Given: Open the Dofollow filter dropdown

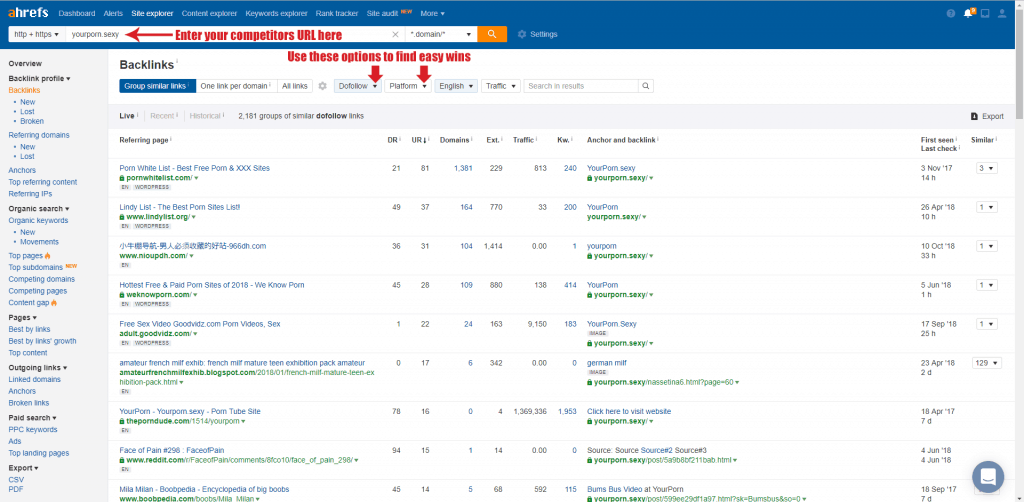Looking at the screenshot, I should tap(358, 86).
